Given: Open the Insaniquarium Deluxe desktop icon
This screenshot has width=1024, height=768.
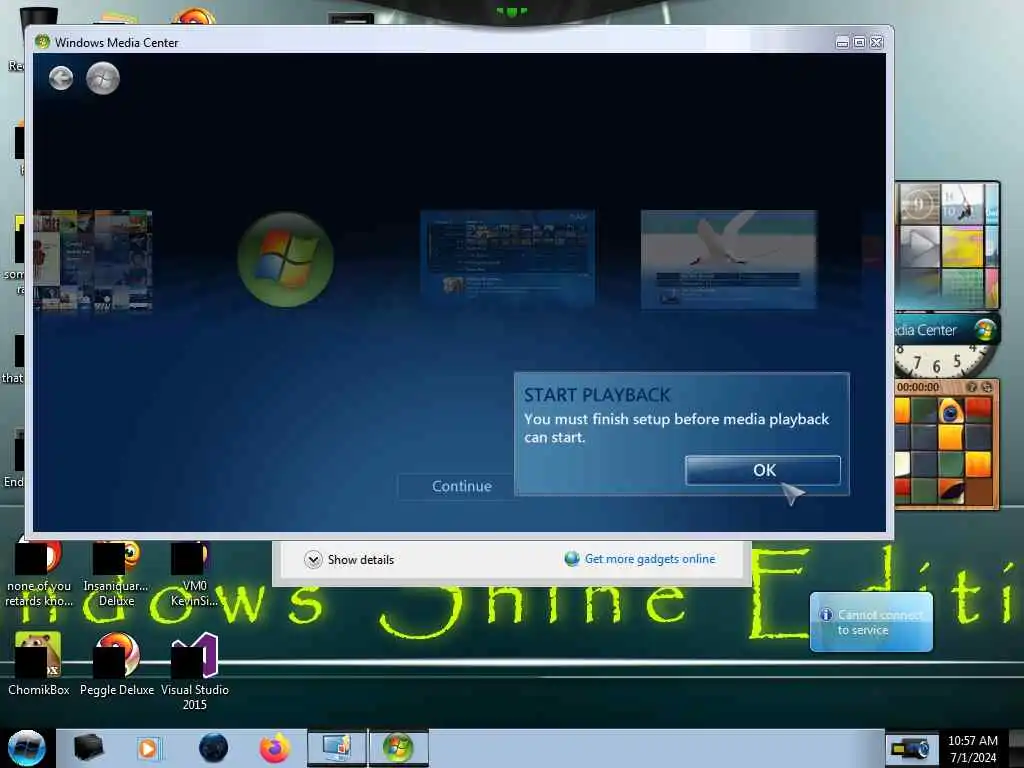Looking at the screenshot, I should click(x=116, y=575).
